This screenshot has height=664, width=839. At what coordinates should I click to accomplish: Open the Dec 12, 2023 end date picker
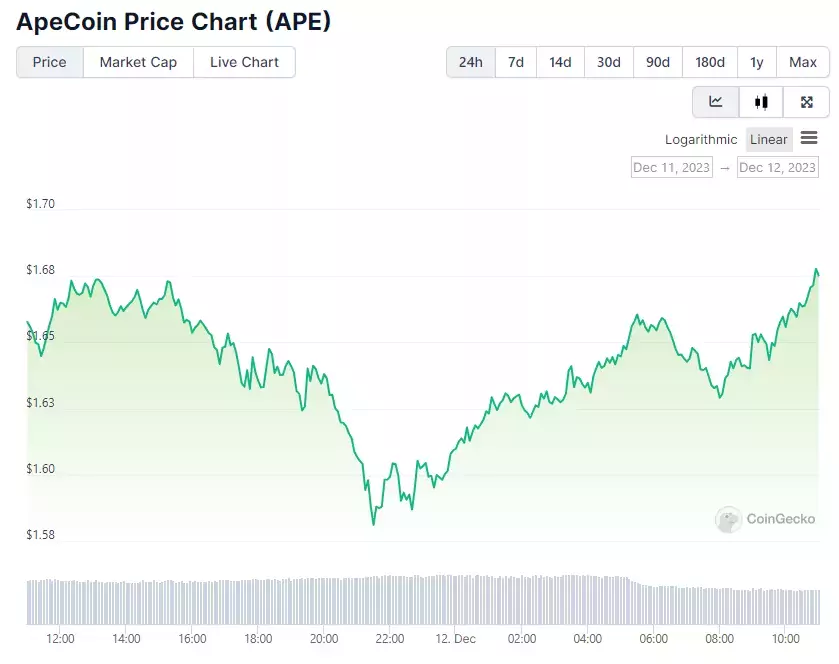click(x=777, y=167)
